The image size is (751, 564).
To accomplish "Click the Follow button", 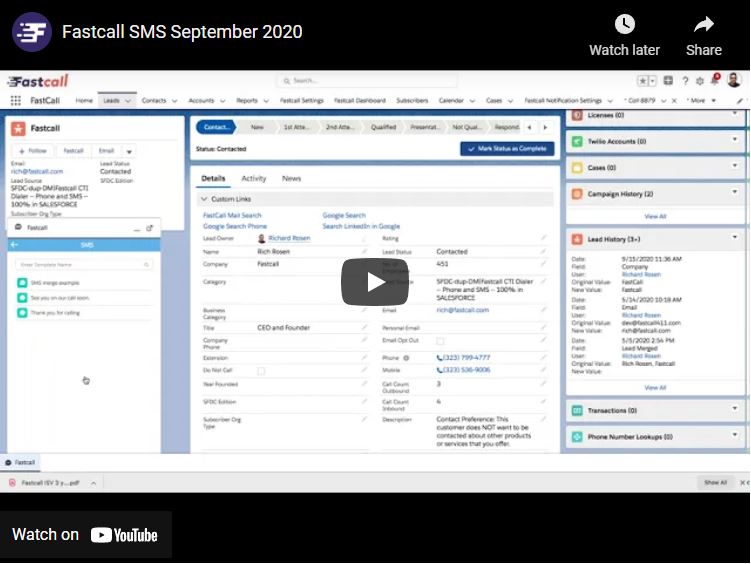I will (x=33, y=151).
